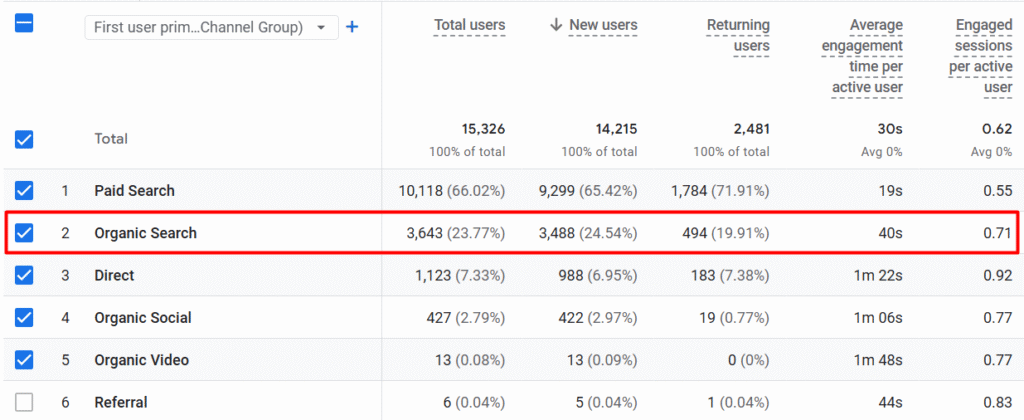The image size is (1024, 420).
Task: Click the Paid Search channel label
Action: (134, 191)
